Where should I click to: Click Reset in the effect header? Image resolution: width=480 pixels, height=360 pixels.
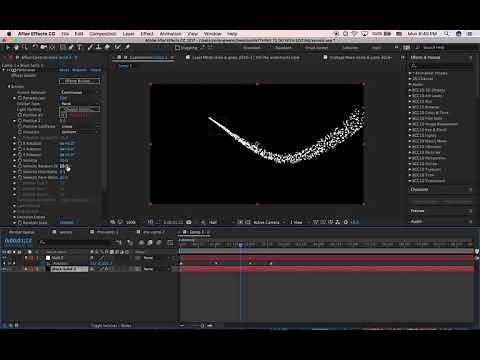[x=64, y=70]
